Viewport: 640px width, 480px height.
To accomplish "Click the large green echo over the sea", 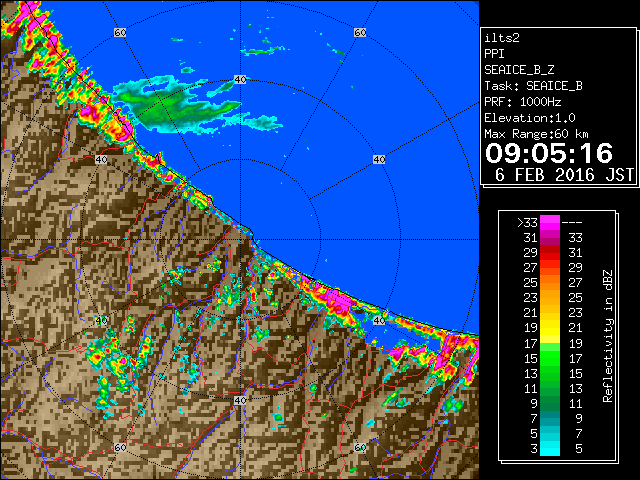I will 176,104.
